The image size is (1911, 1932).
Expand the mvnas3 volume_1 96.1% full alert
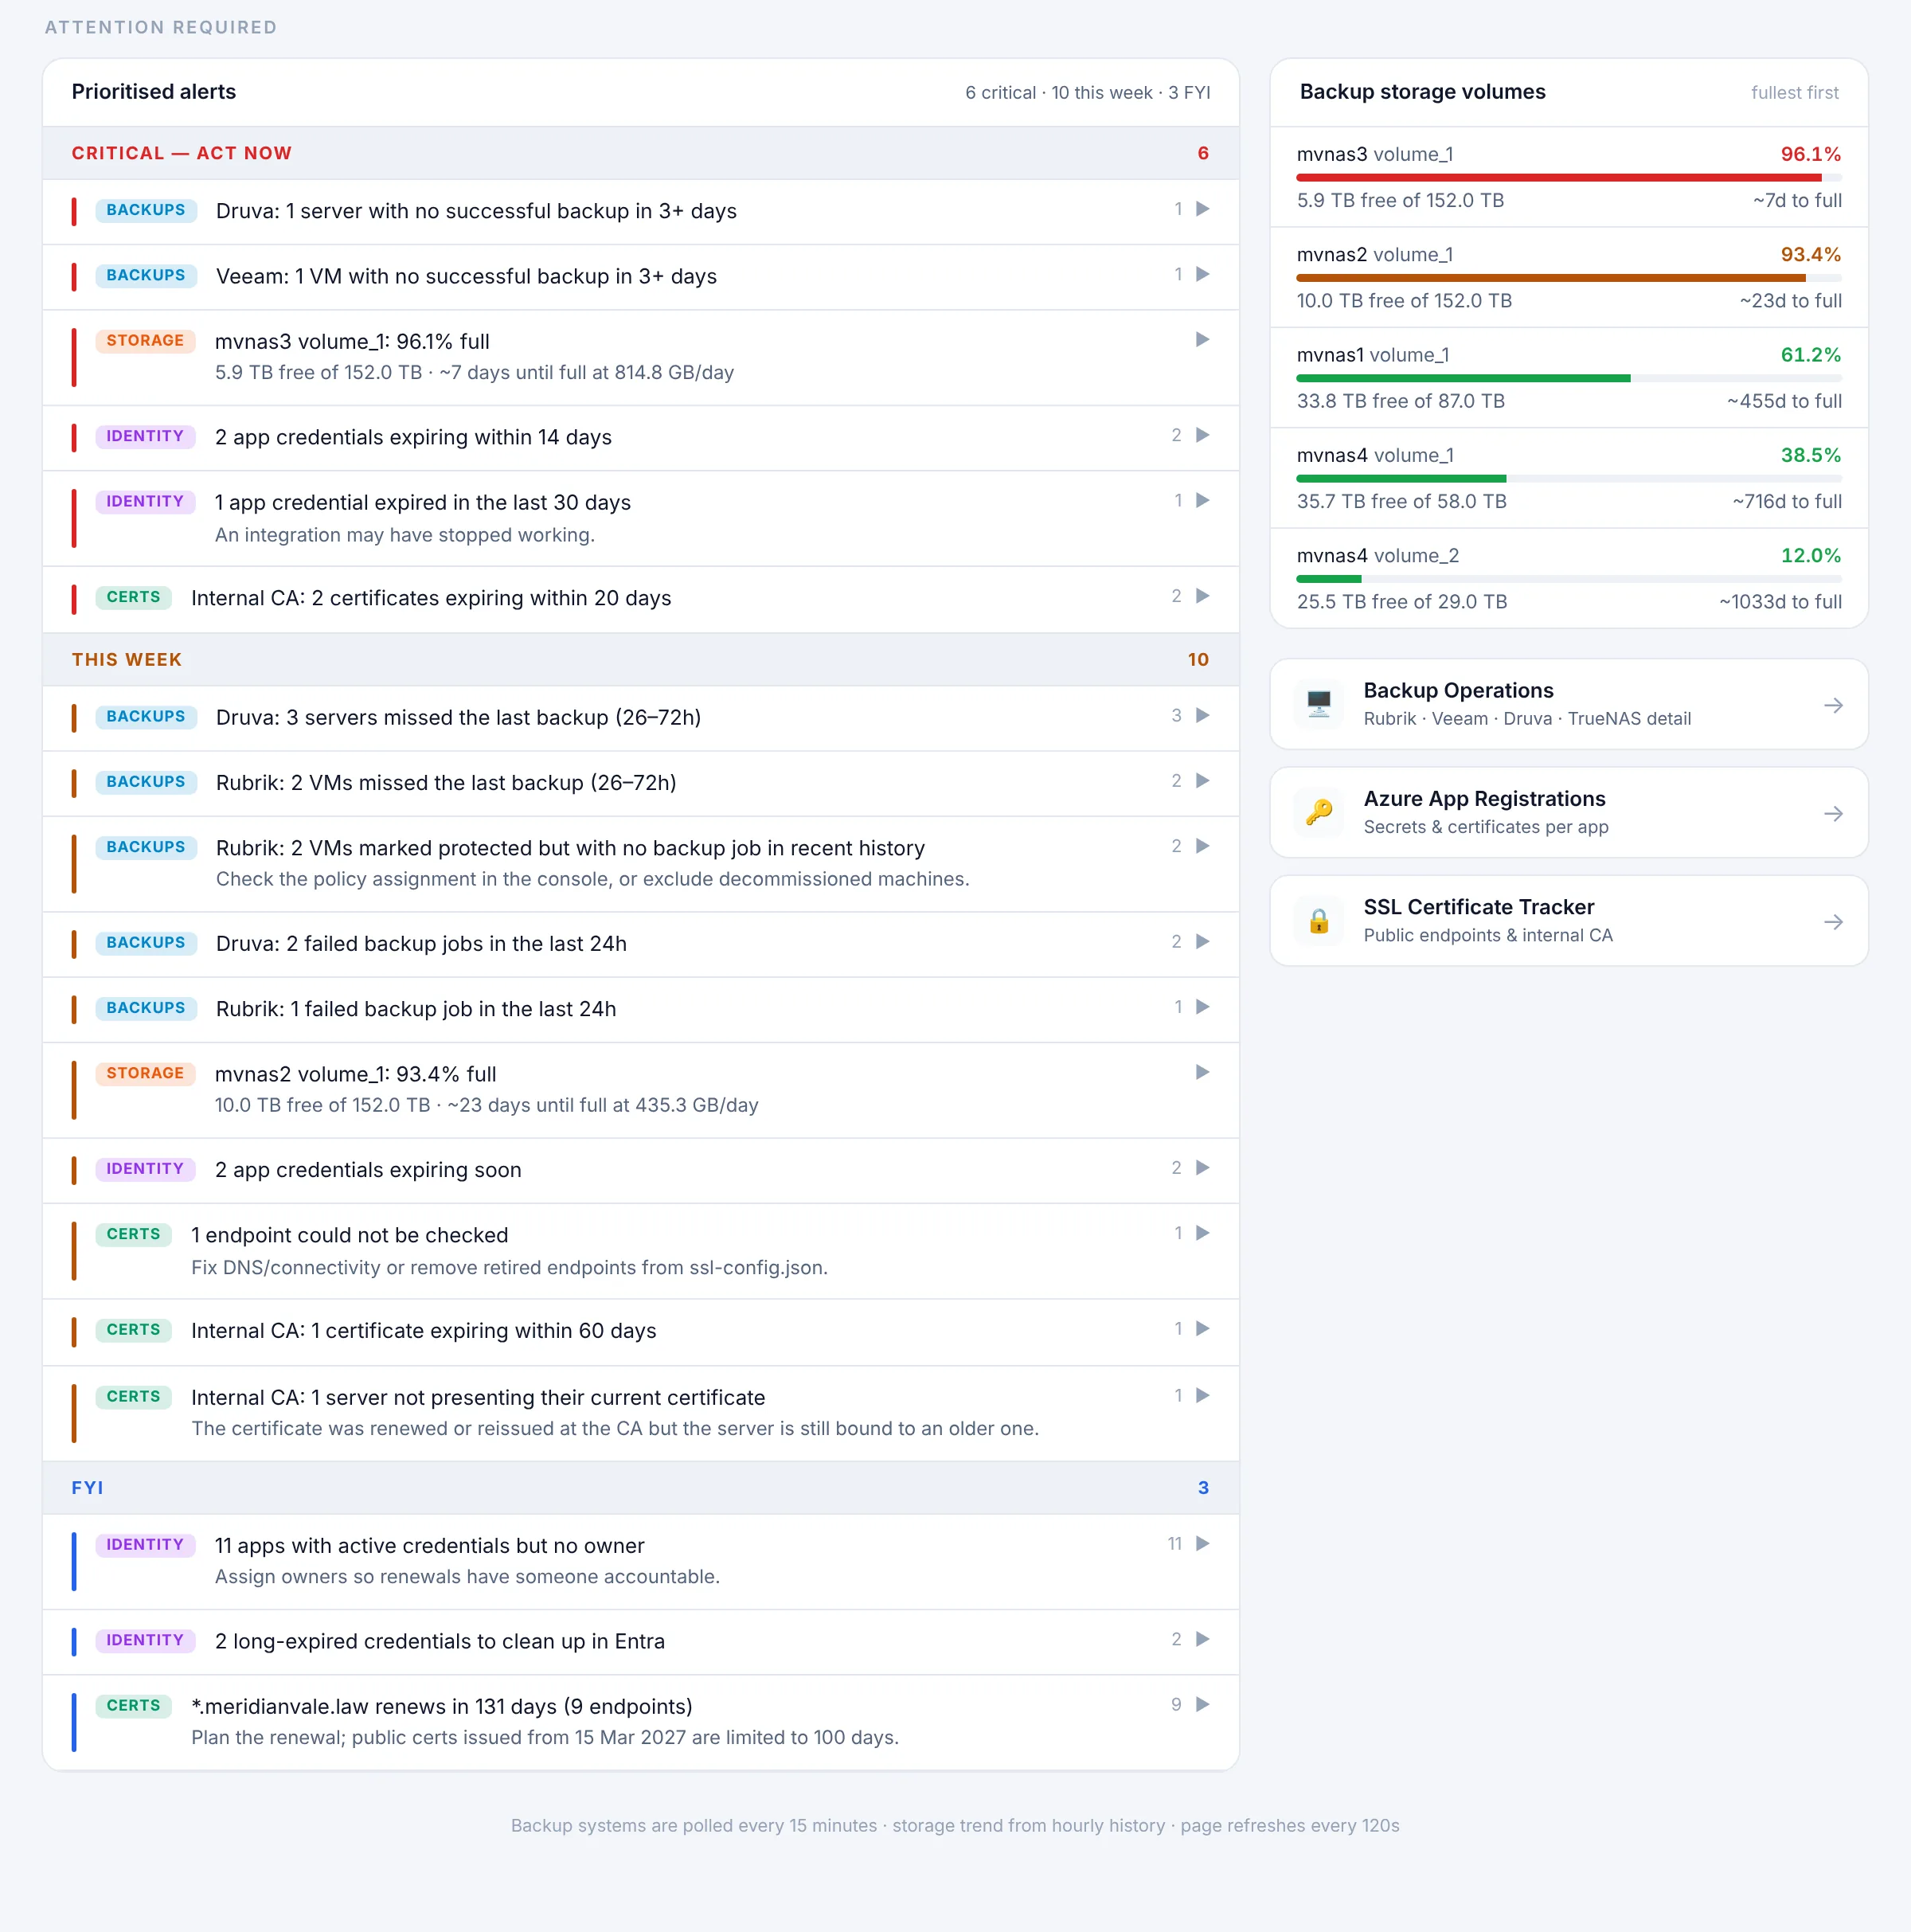pyautogui.click(x=1202, y=339)
